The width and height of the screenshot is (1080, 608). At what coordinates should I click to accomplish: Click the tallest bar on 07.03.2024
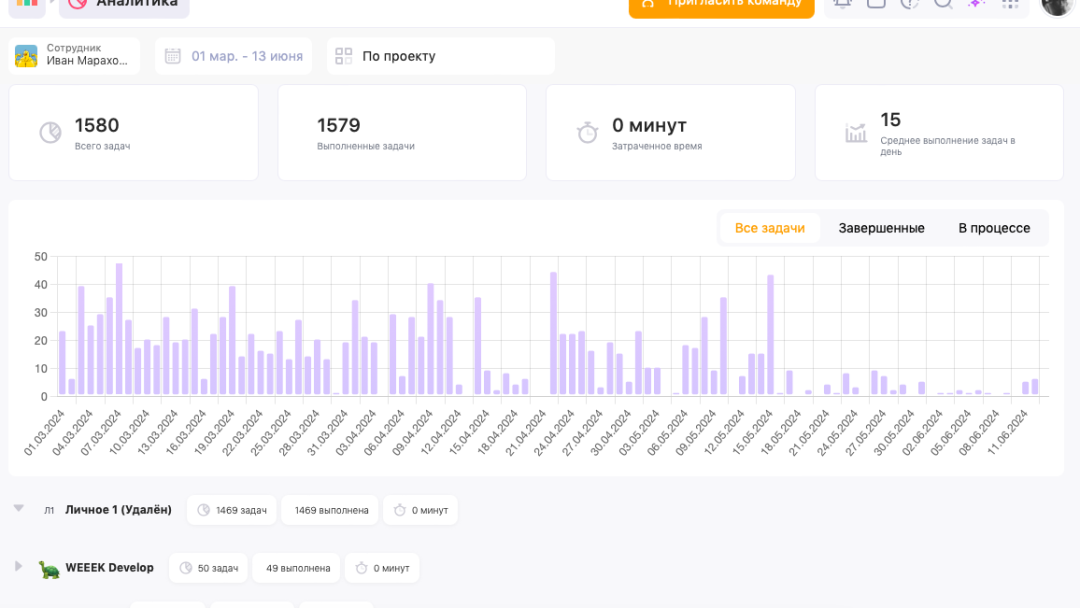[x=119, y=329]
